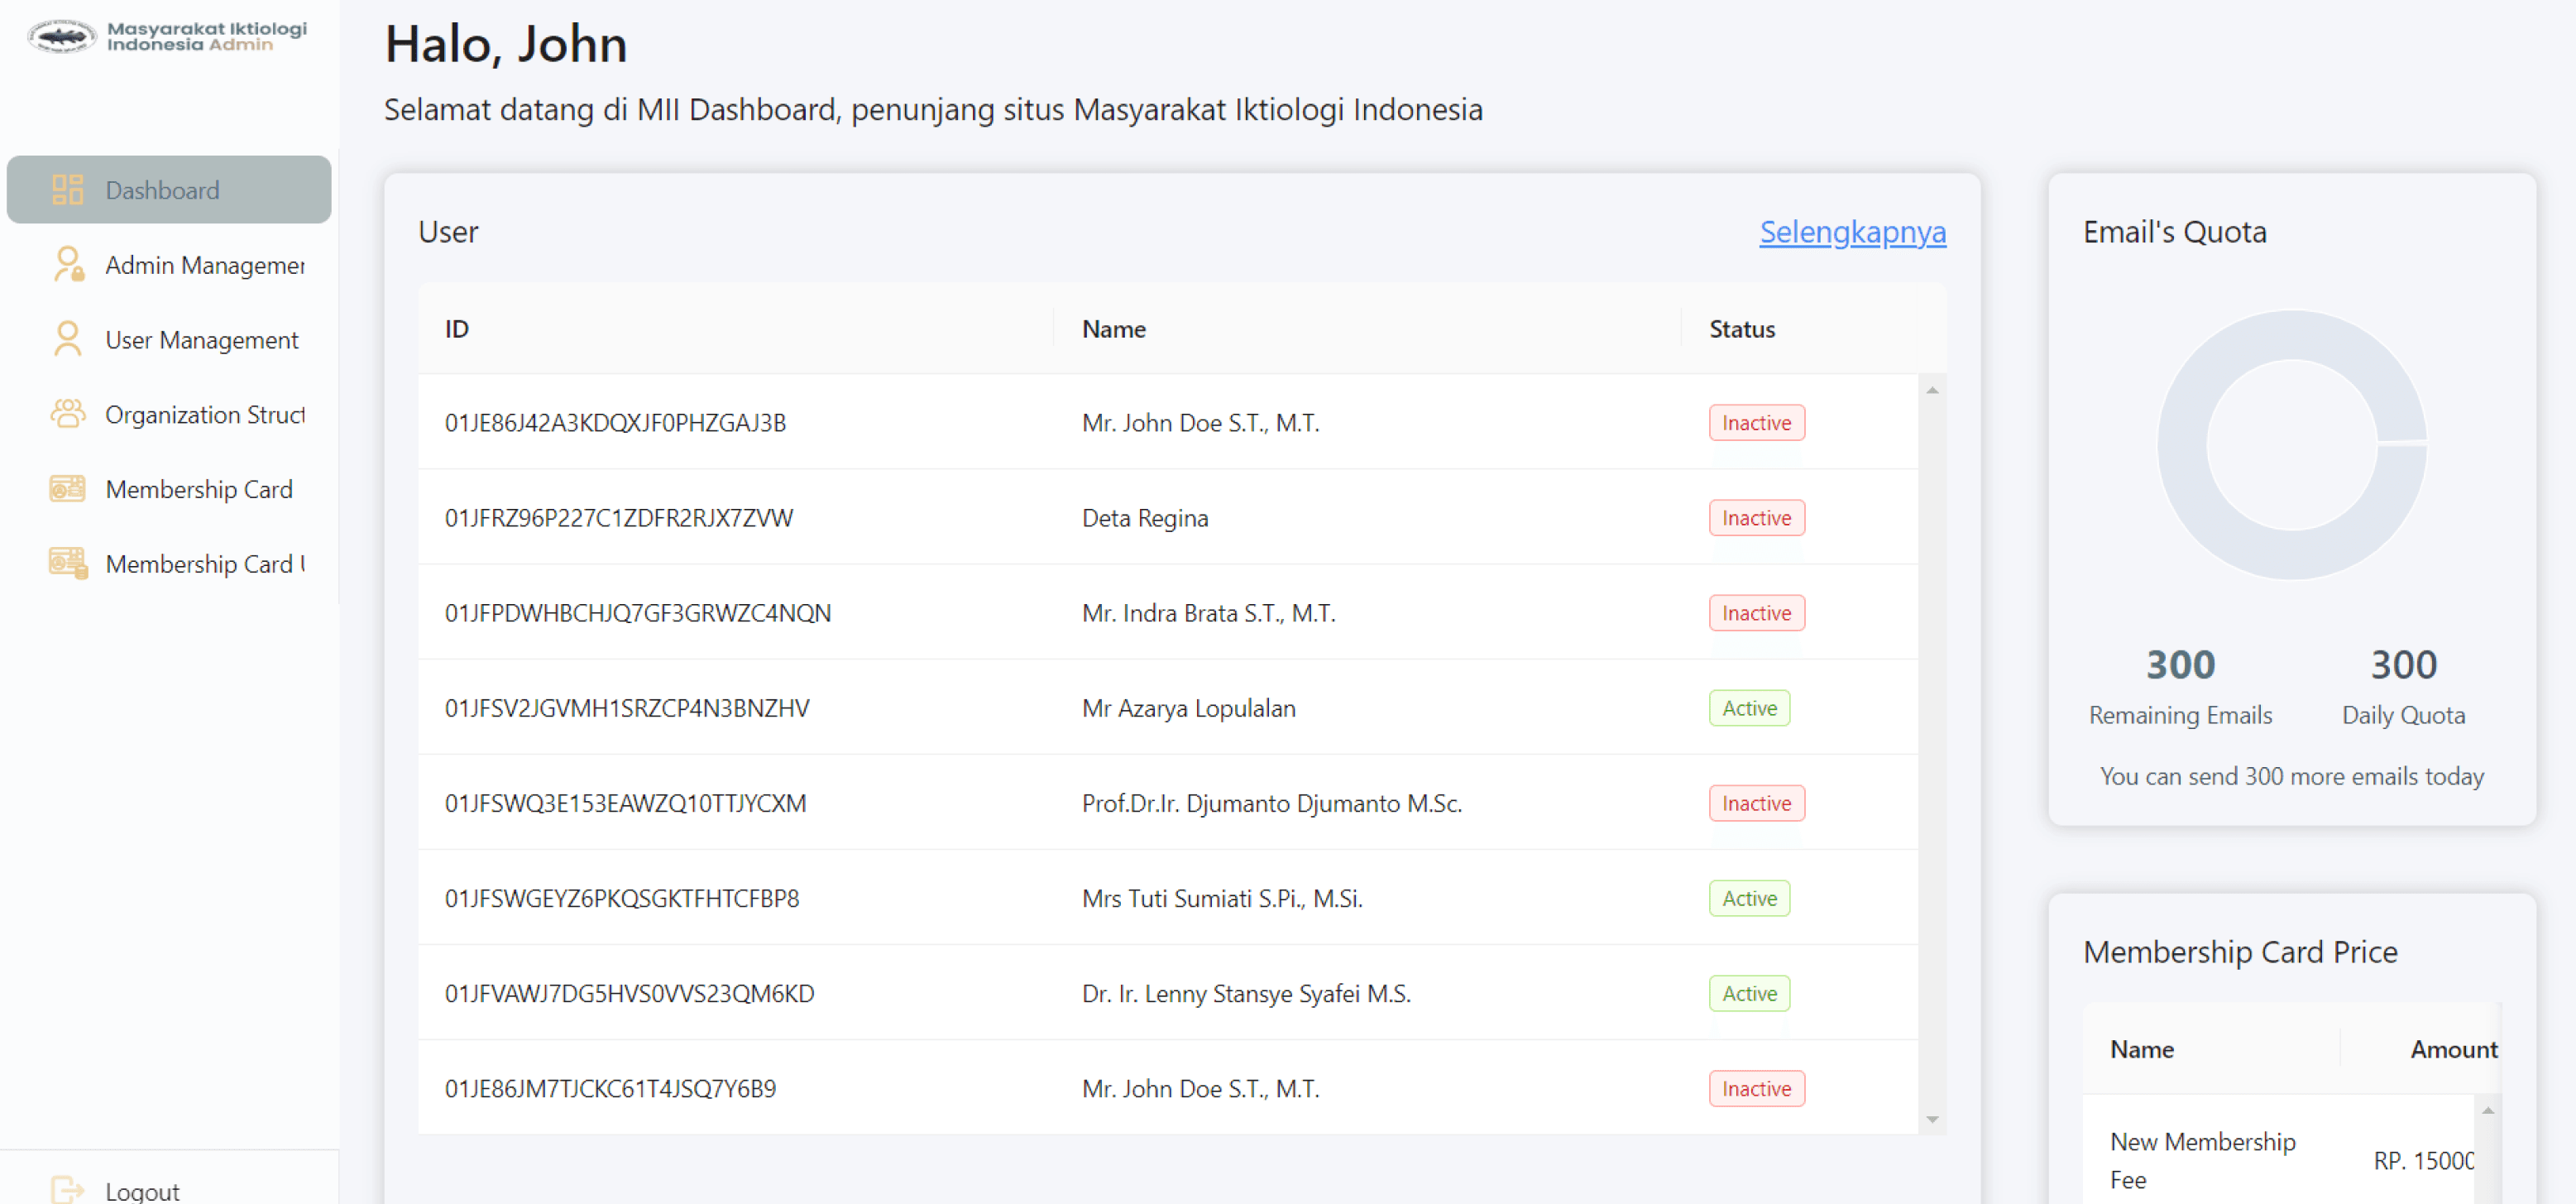Open Admin Management menu item

click(x=204, y=265)
